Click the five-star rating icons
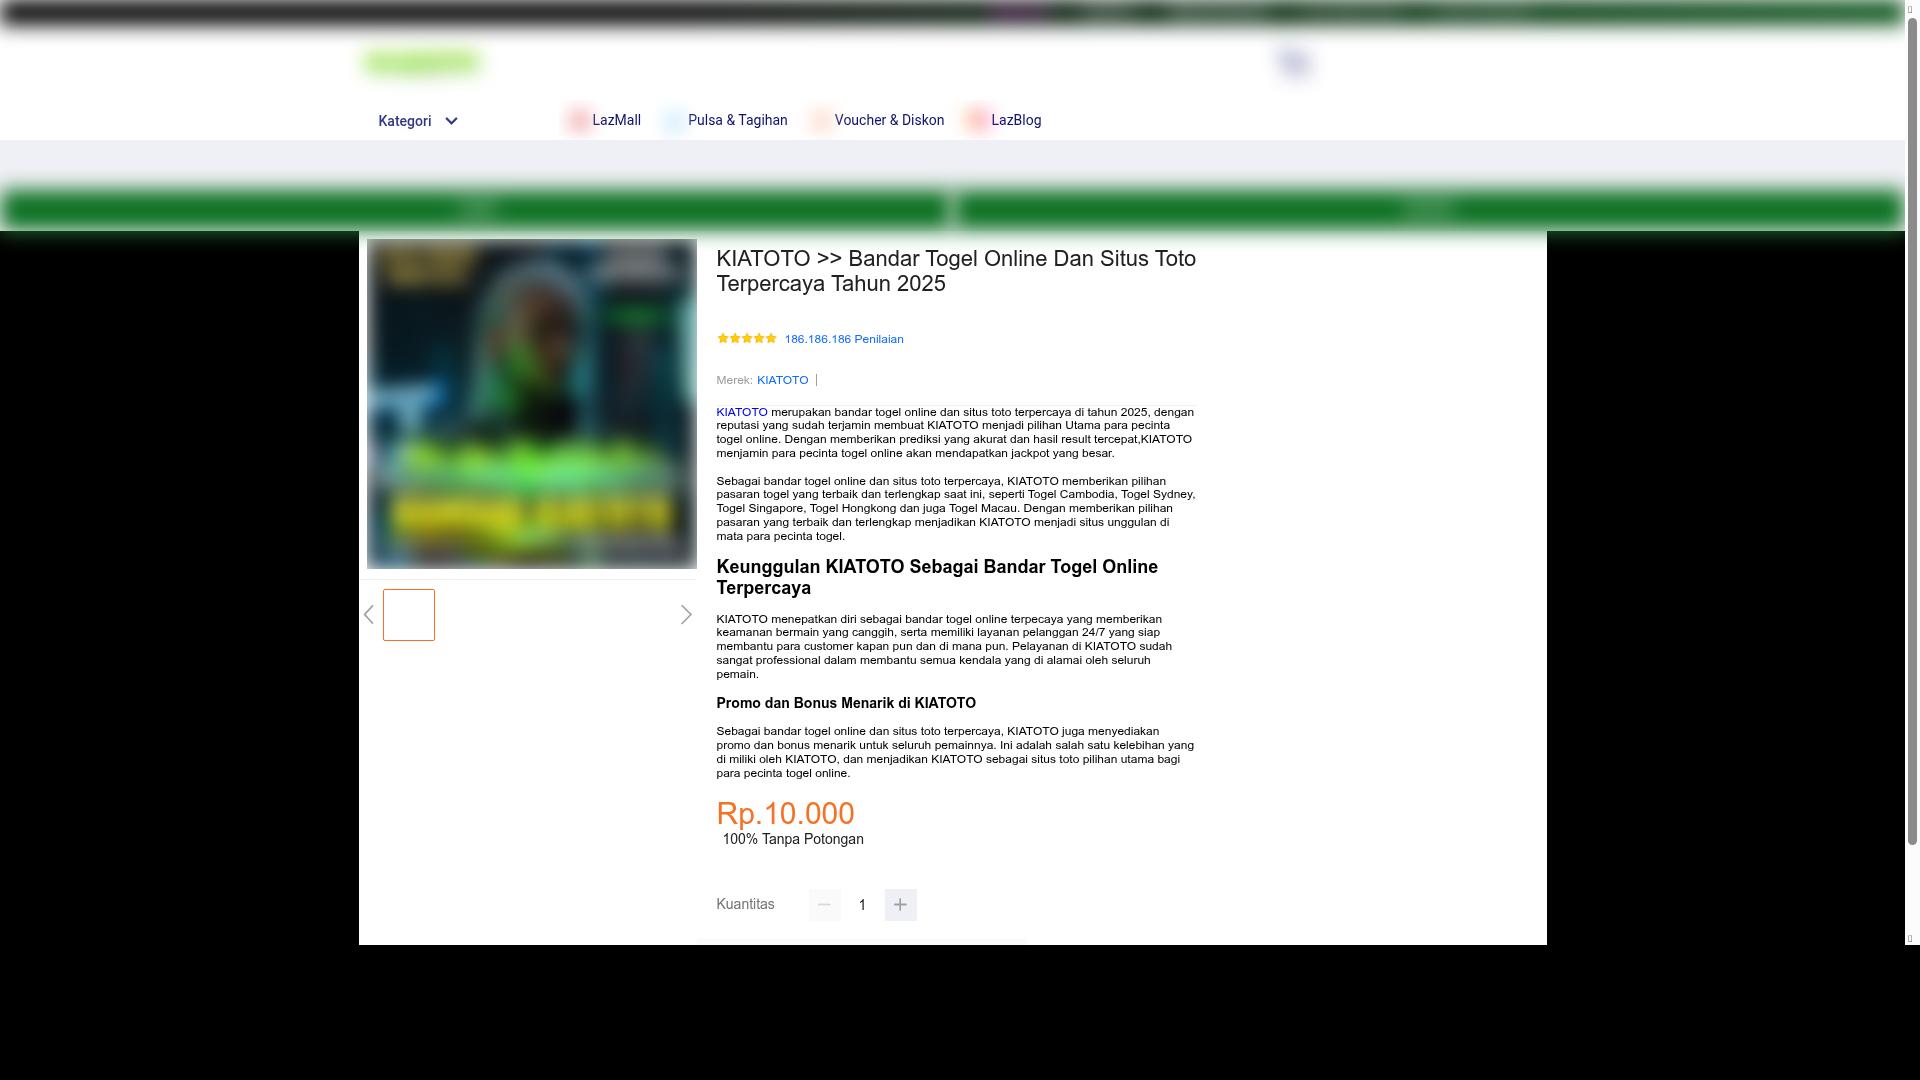This screenshot has width=1920, height=1080. pyautogui.click(x=746, y=339)
